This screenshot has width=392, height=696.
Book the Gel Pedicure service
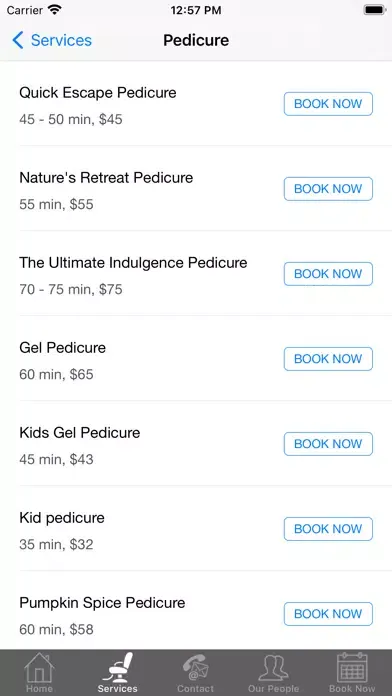coord(328,359)
